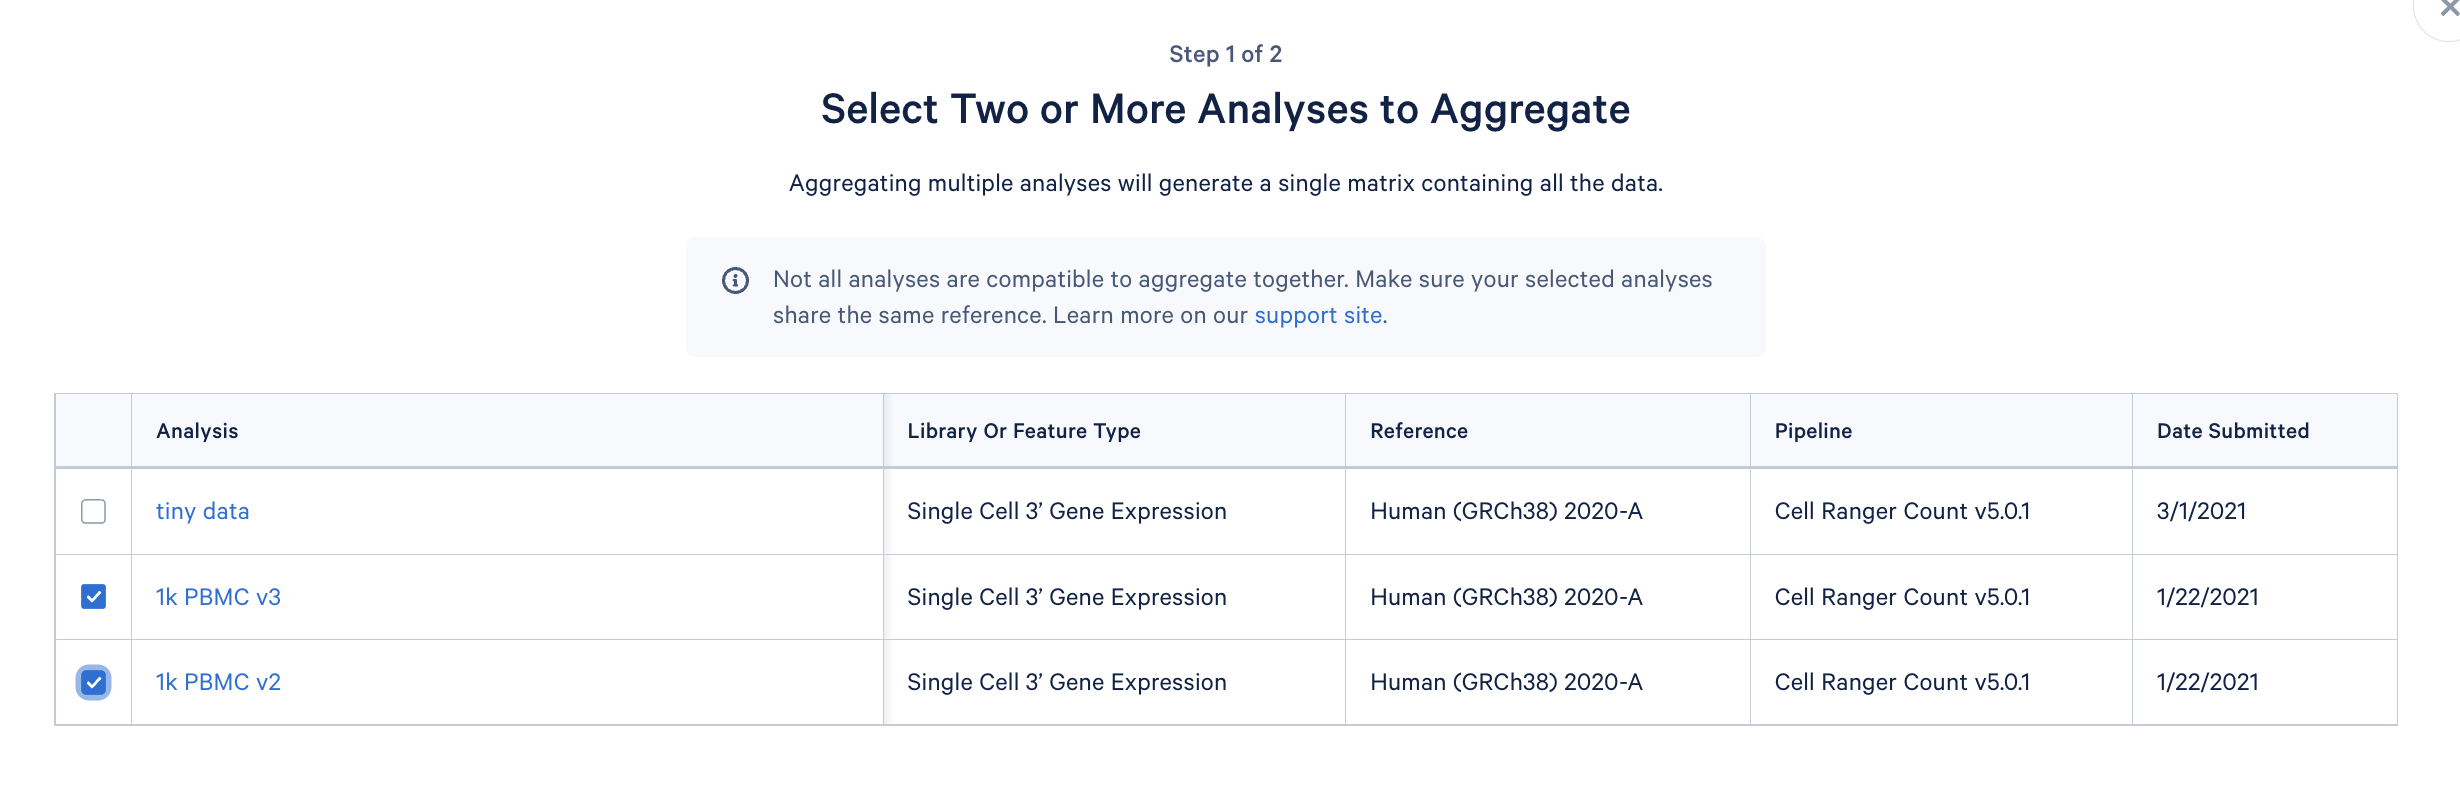Close the aggregate dialog with X
This screenshot has height=812, width=2460.
point(2447,9)
